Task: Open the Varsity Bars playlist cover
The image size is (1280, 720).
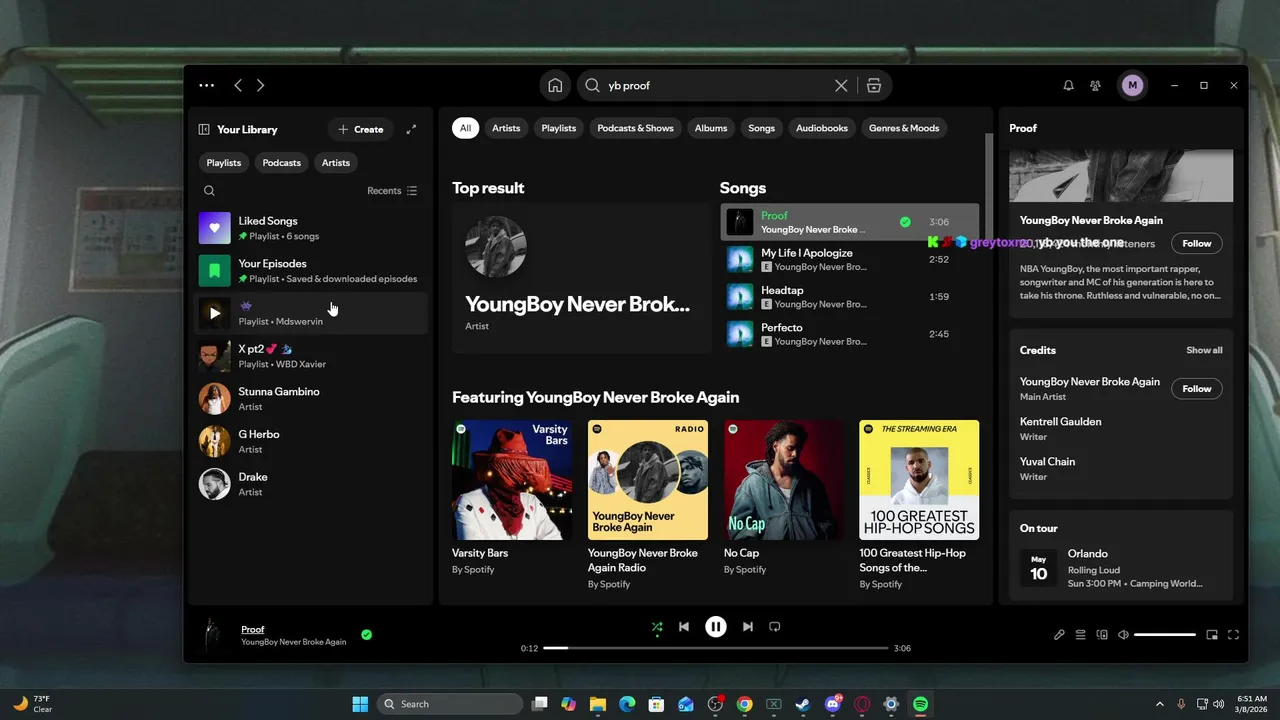Action: (x=512, y=480)
